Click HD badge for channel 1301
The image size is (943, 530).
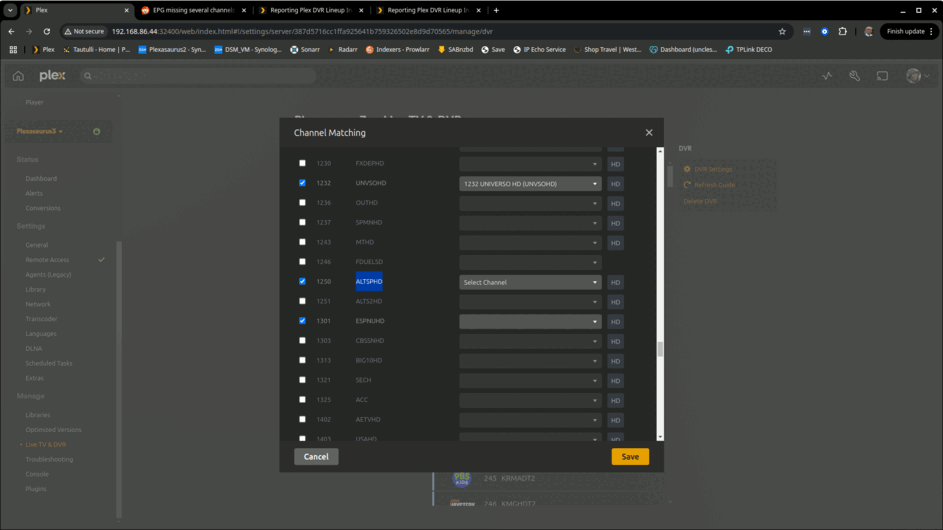[x=615, y=322]
